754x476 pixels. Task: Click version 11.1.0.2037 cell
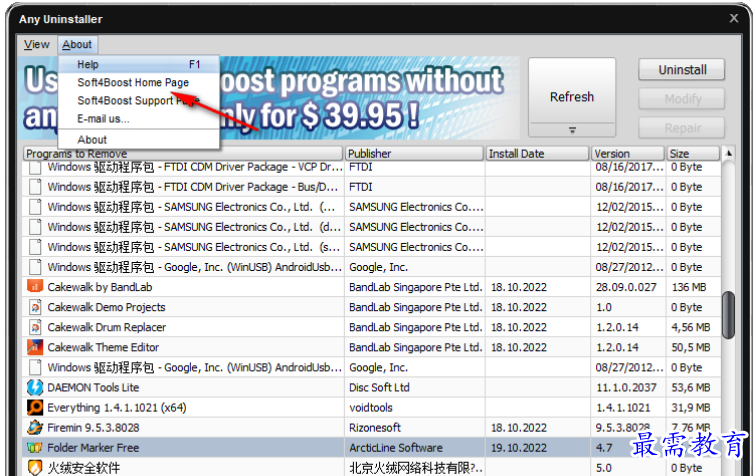click(626, 388)
